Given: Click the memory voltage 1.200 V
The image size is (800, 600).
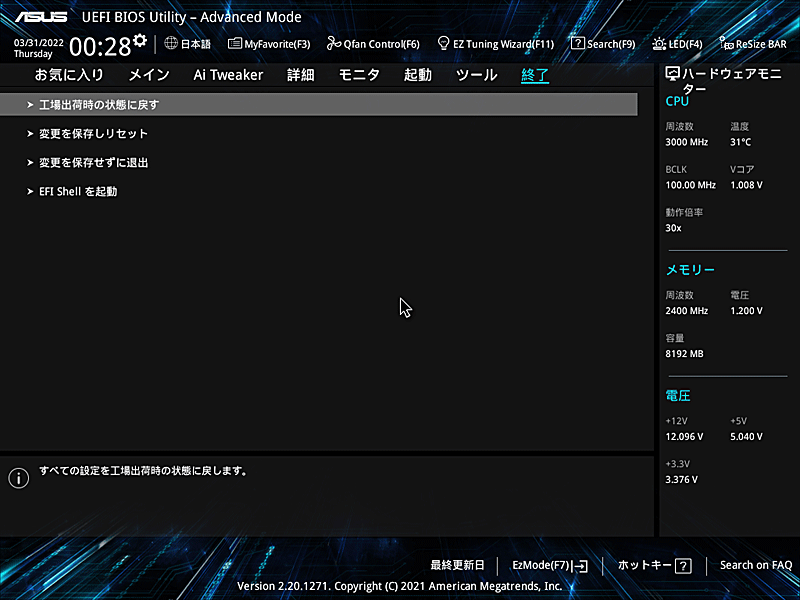Looking at the screenshot, I should click(746, 311).
